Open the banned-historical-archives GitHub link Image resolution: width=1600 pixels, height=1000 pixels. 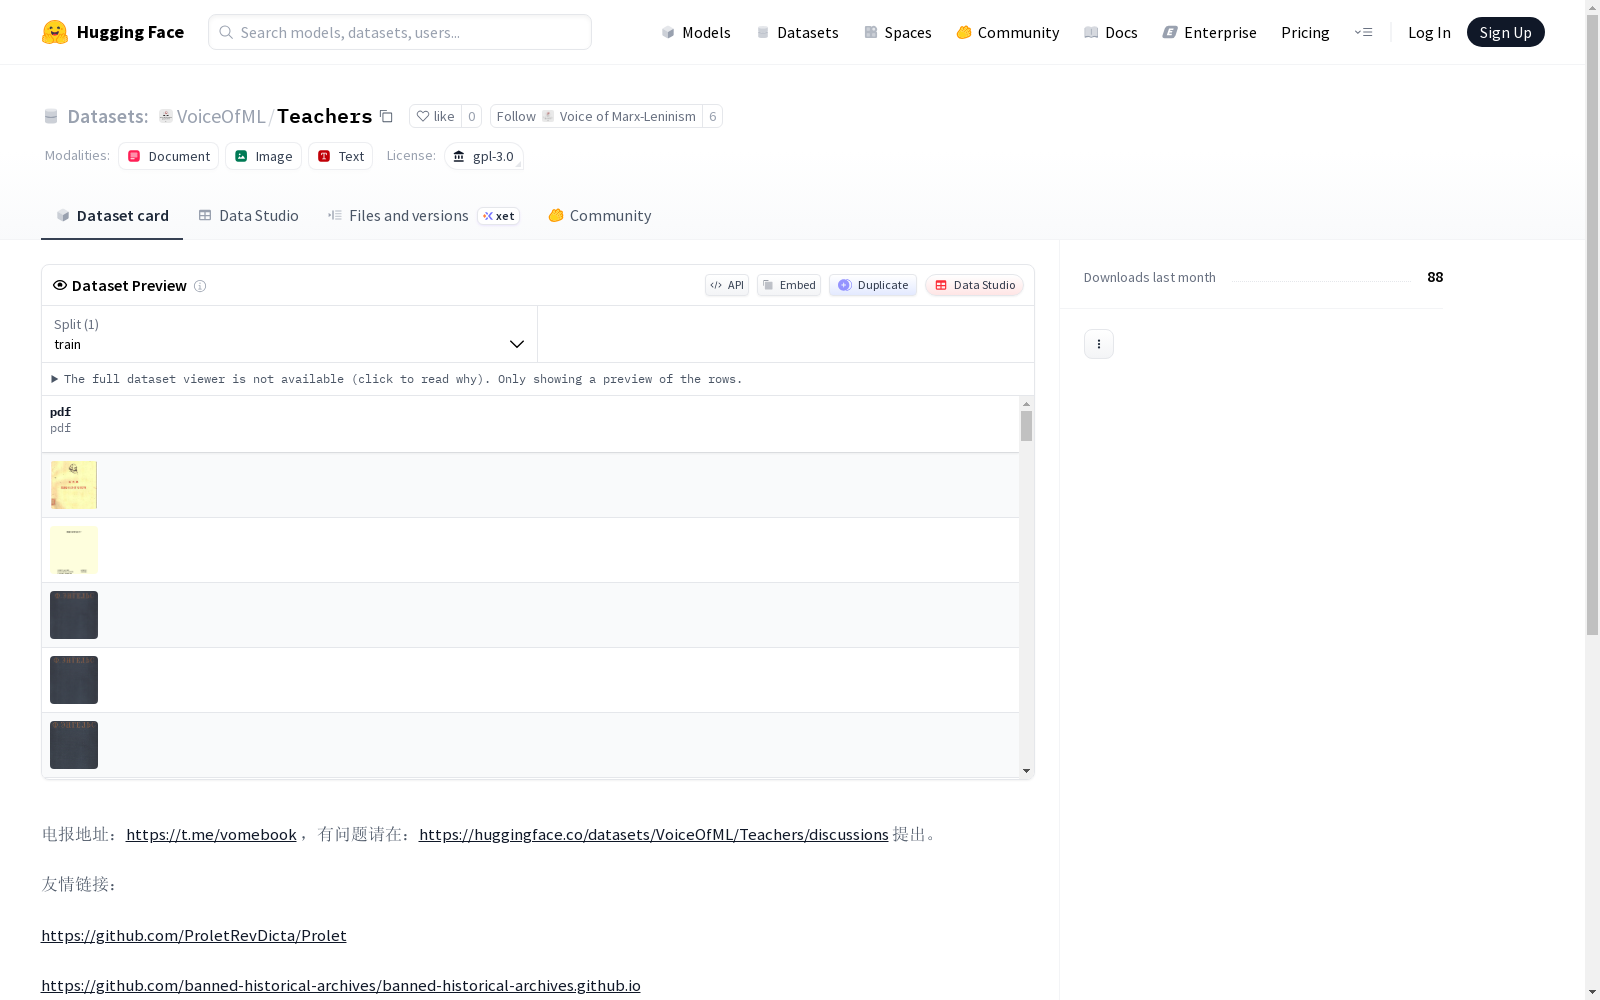point(341,986)
